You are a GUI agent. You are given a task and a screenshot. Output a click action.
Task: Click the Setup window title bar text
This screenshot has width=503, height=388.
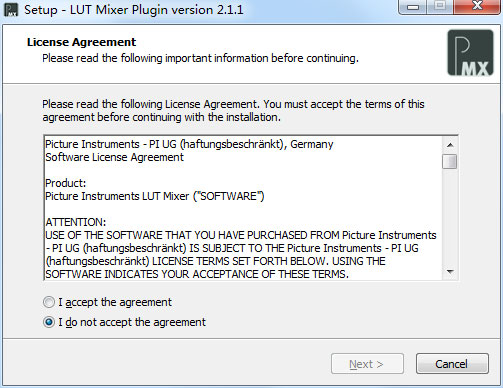tap(134, 10)
